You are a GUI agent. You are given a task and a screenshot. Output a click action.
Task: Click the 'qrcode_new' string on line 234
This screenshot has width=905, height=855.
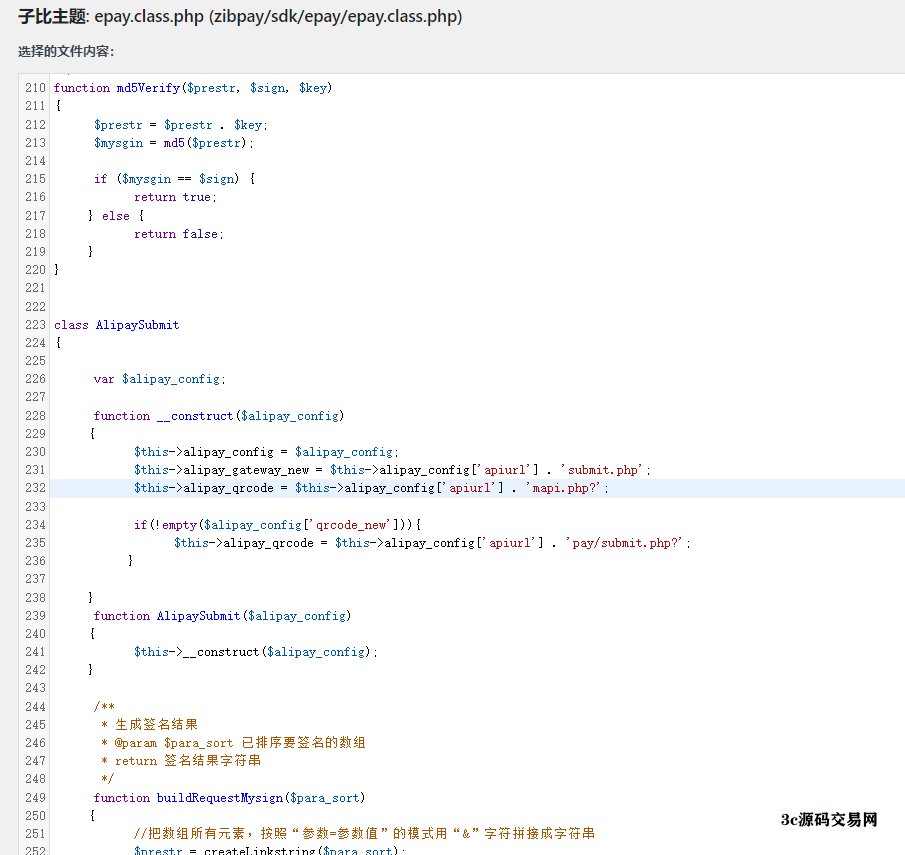point(351,525)
